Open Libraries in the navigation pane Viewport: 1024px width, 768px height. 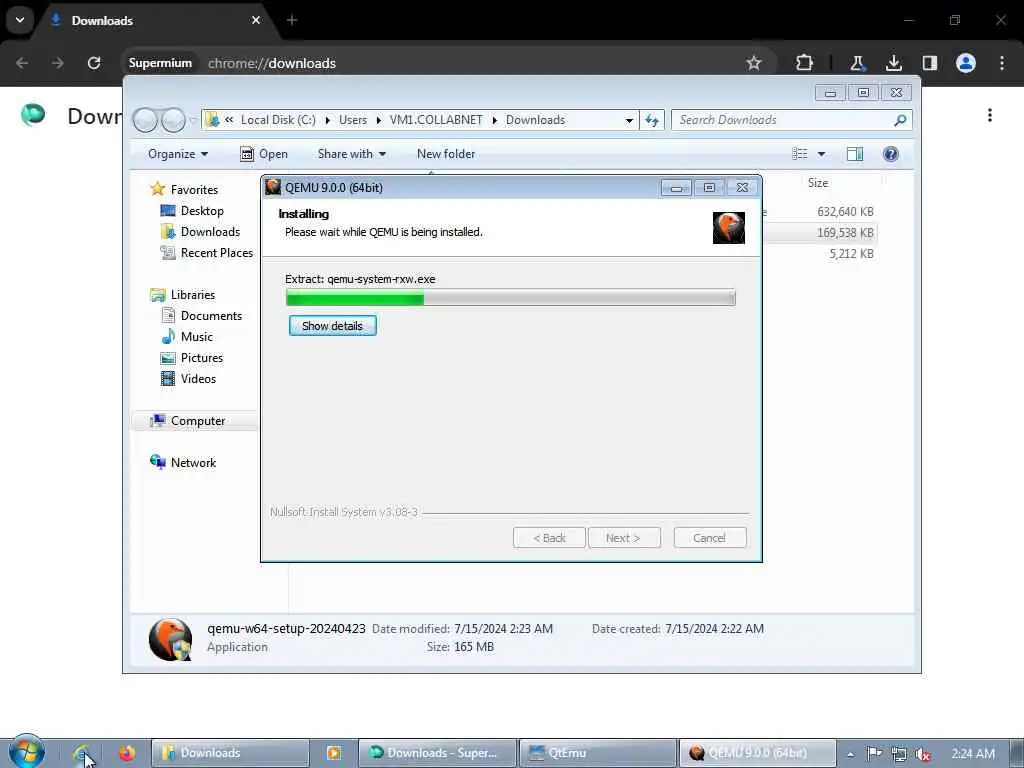(193, 295)
